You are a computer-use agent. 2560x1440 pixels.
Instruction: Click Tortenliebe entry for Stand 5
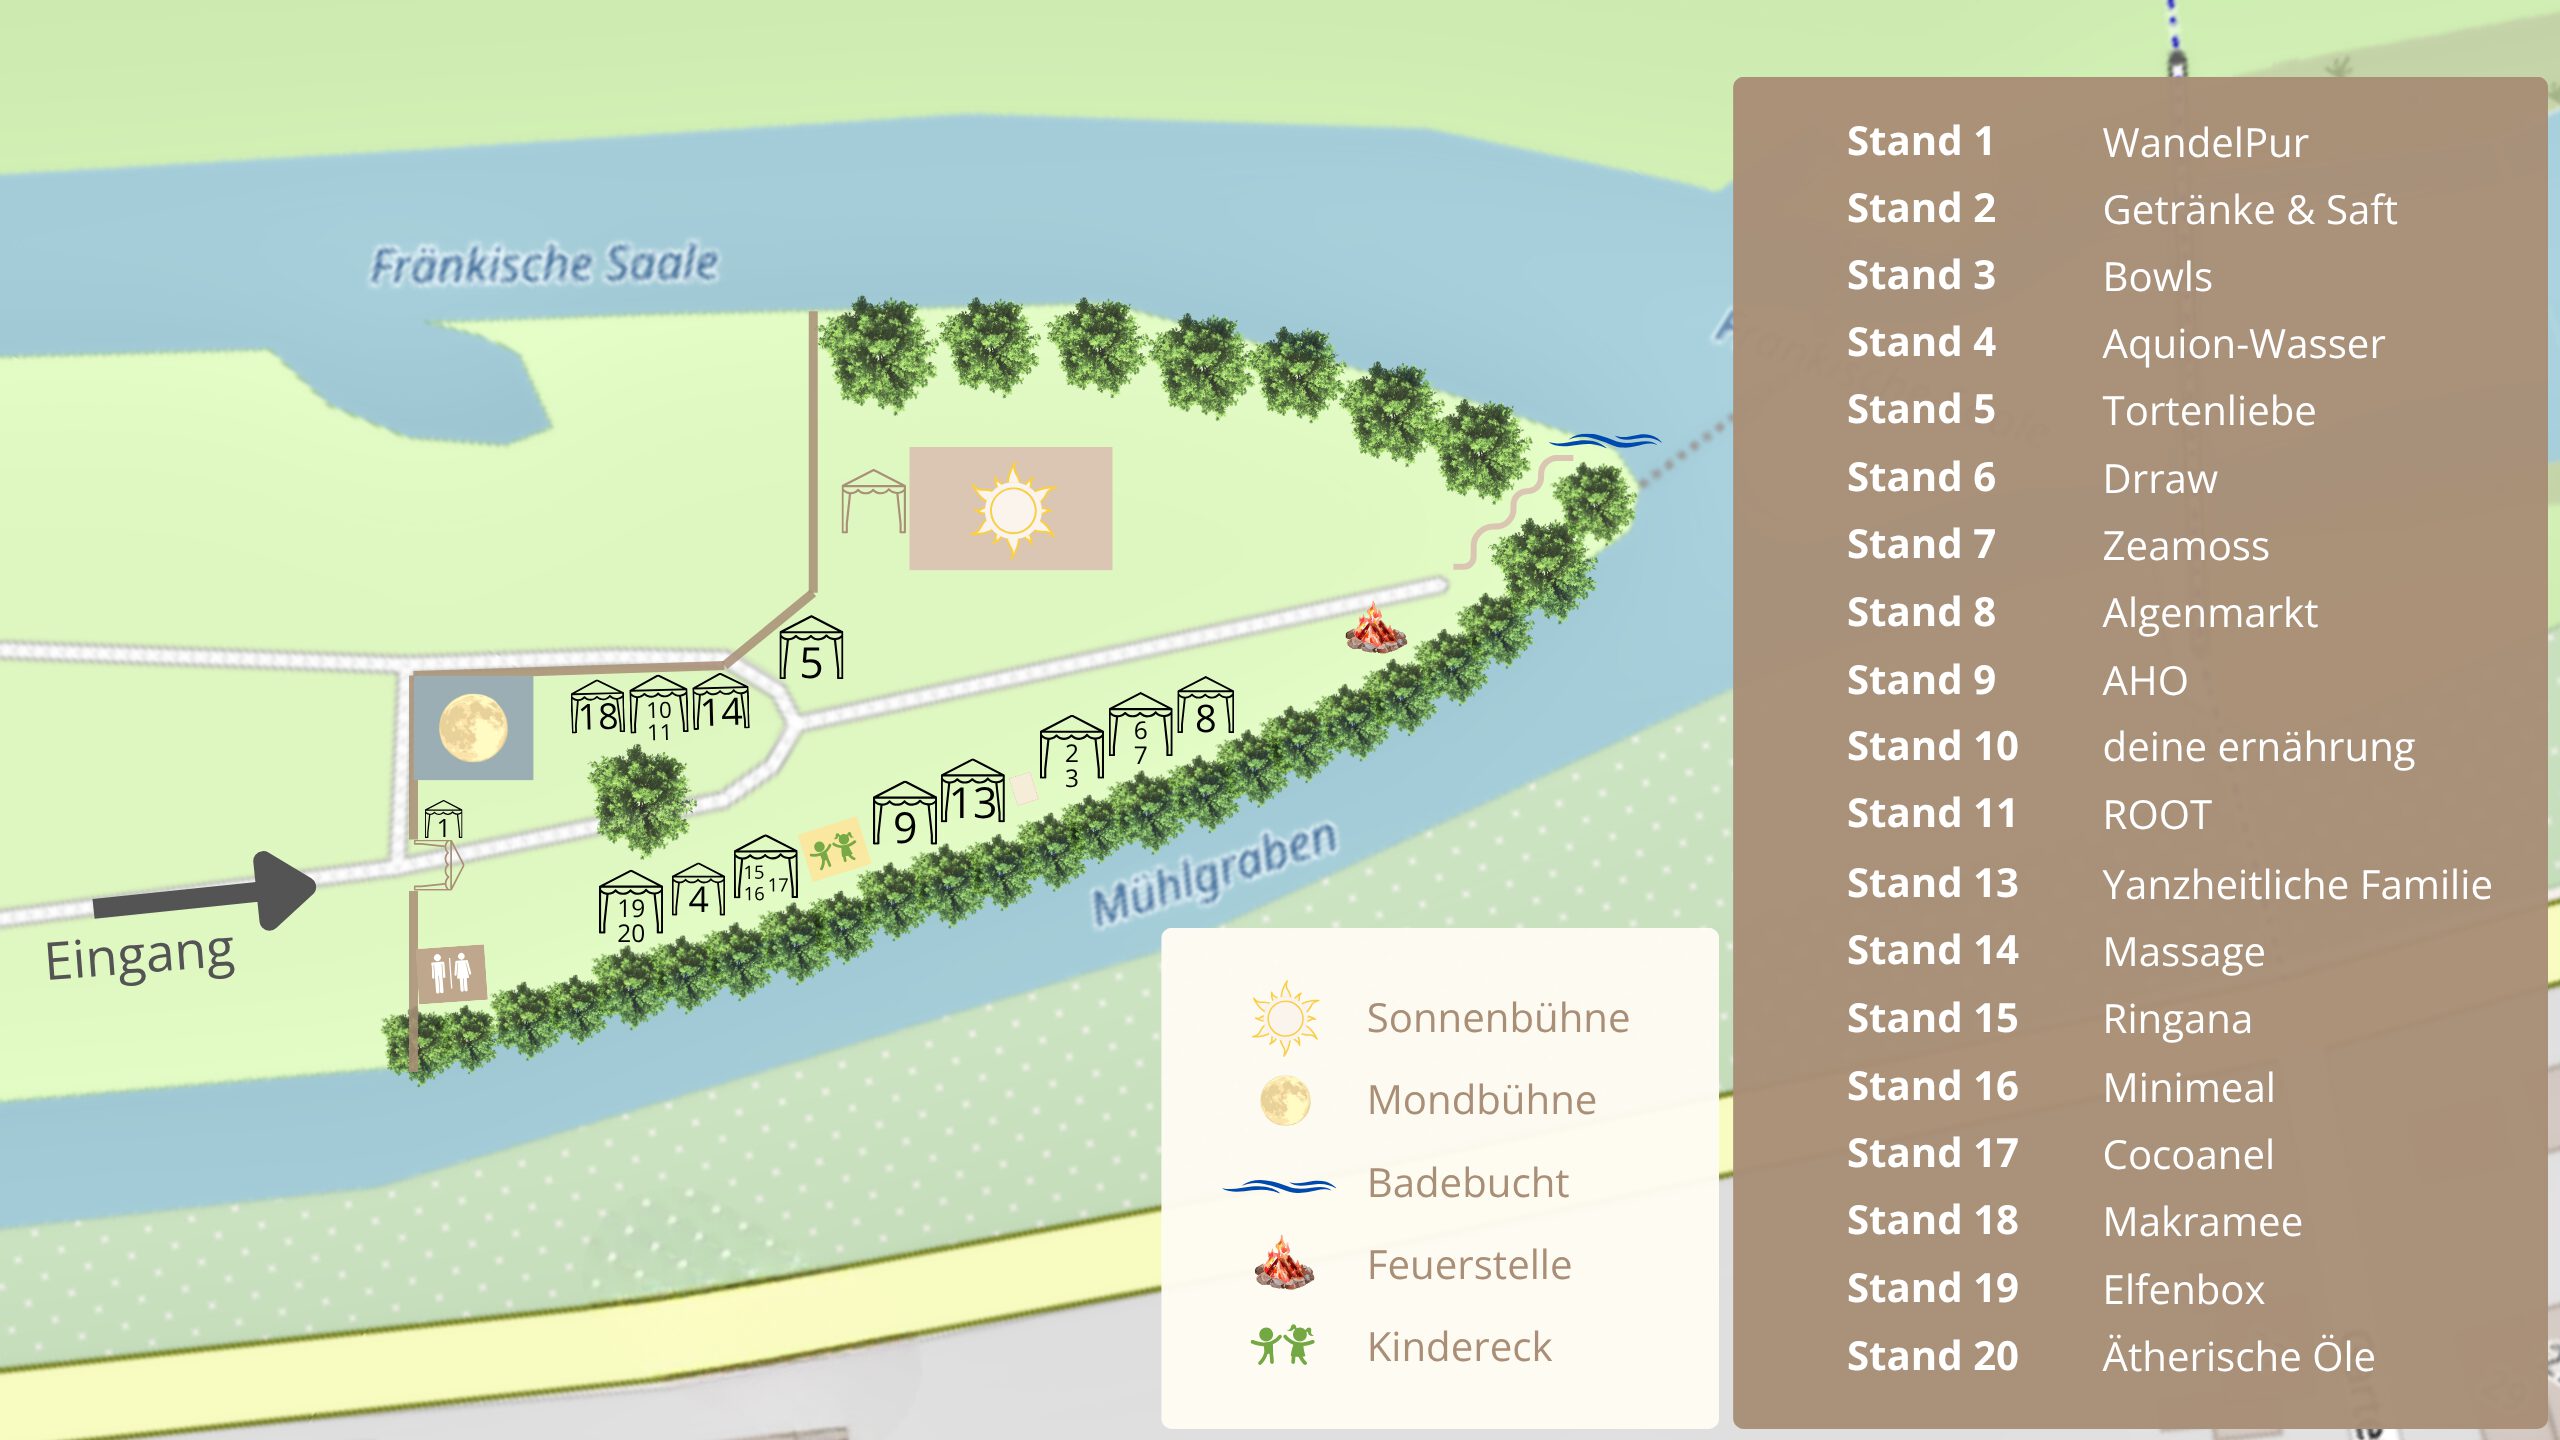click(2209, 411)
